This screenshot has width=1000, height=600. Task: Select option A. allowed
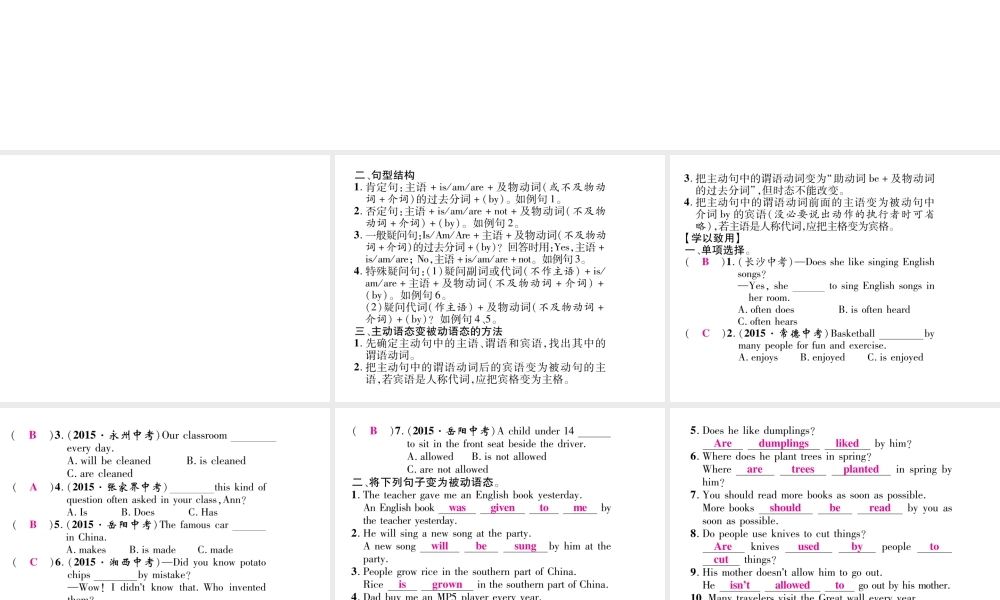(430, 457)
